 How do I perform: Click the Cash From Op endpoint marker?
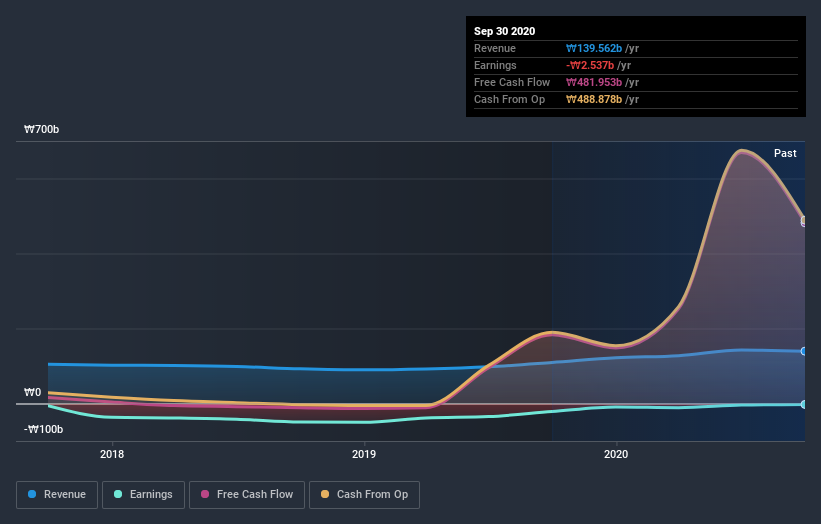point(804,220)
